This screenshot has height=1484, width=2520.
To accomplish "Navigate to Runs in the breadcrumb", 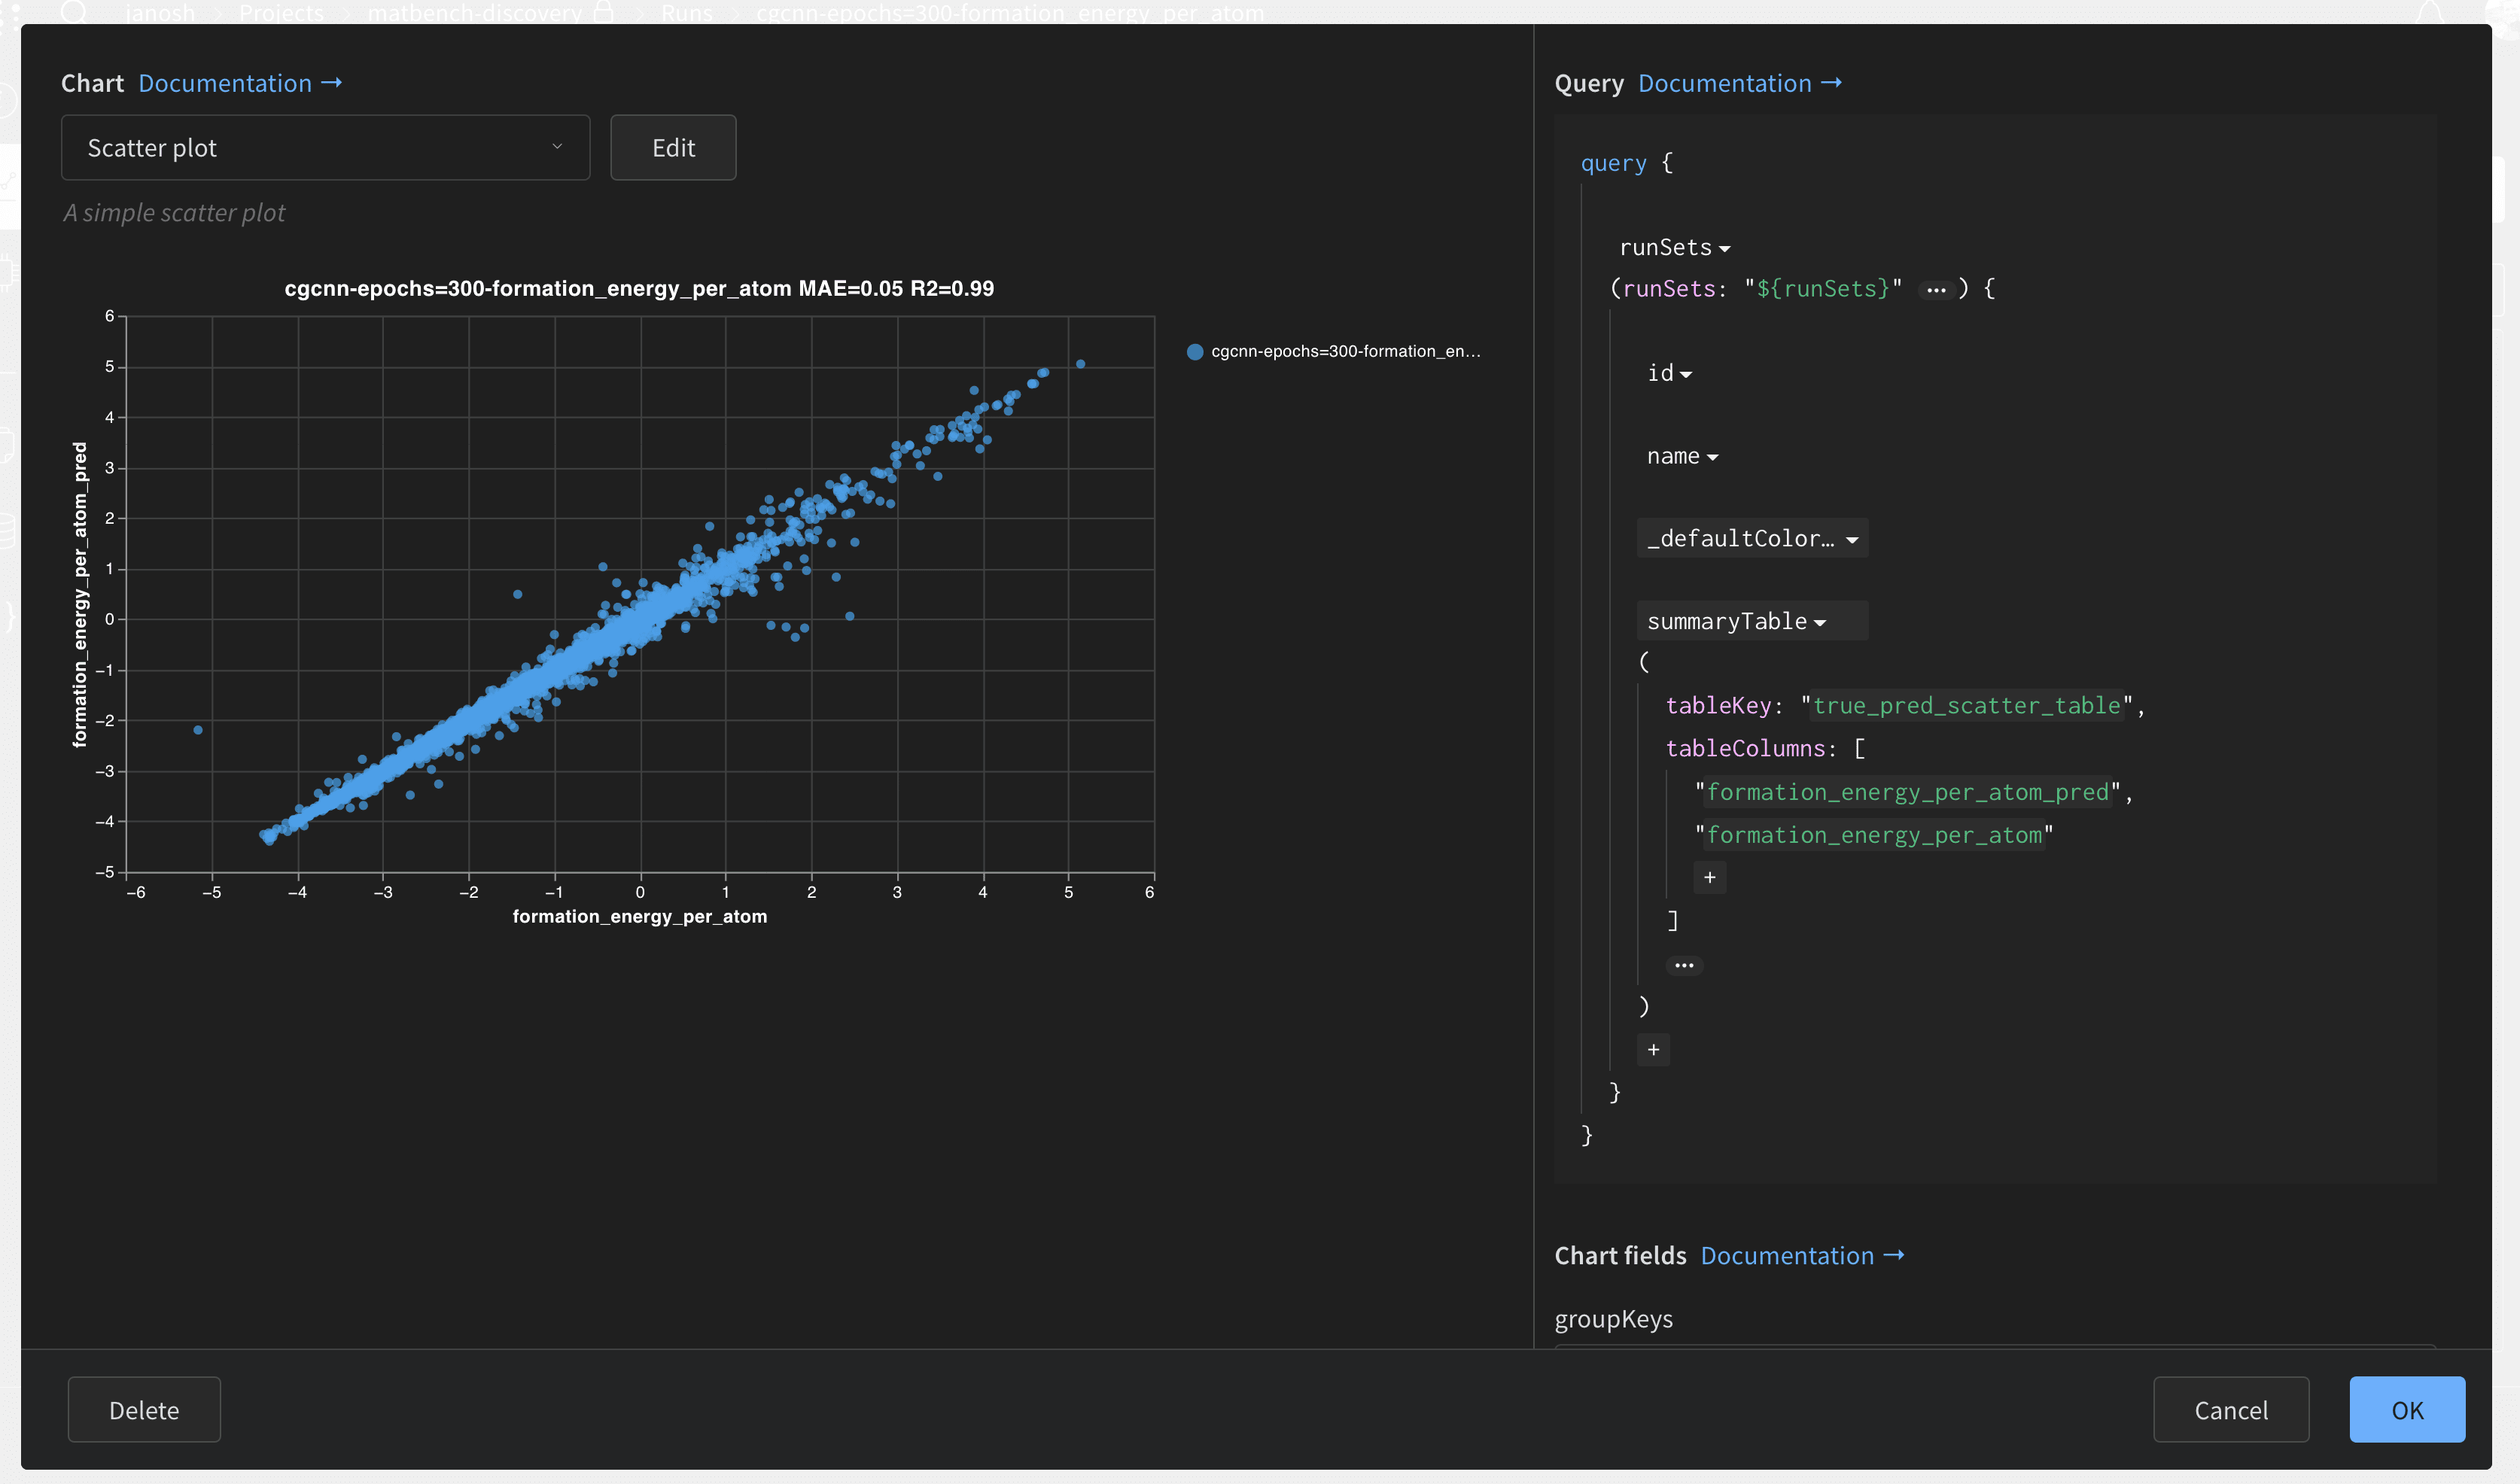I will (686, 13).
